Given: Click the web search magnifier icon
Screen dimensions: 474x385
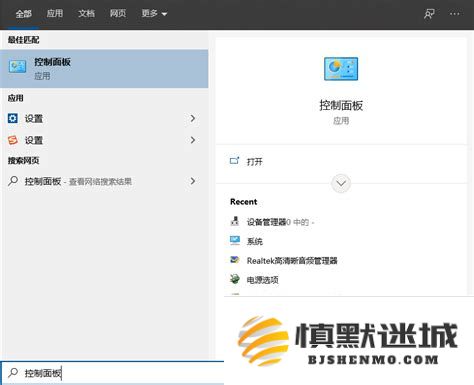Looking at the screenshot, I should (x=13, y=181).
